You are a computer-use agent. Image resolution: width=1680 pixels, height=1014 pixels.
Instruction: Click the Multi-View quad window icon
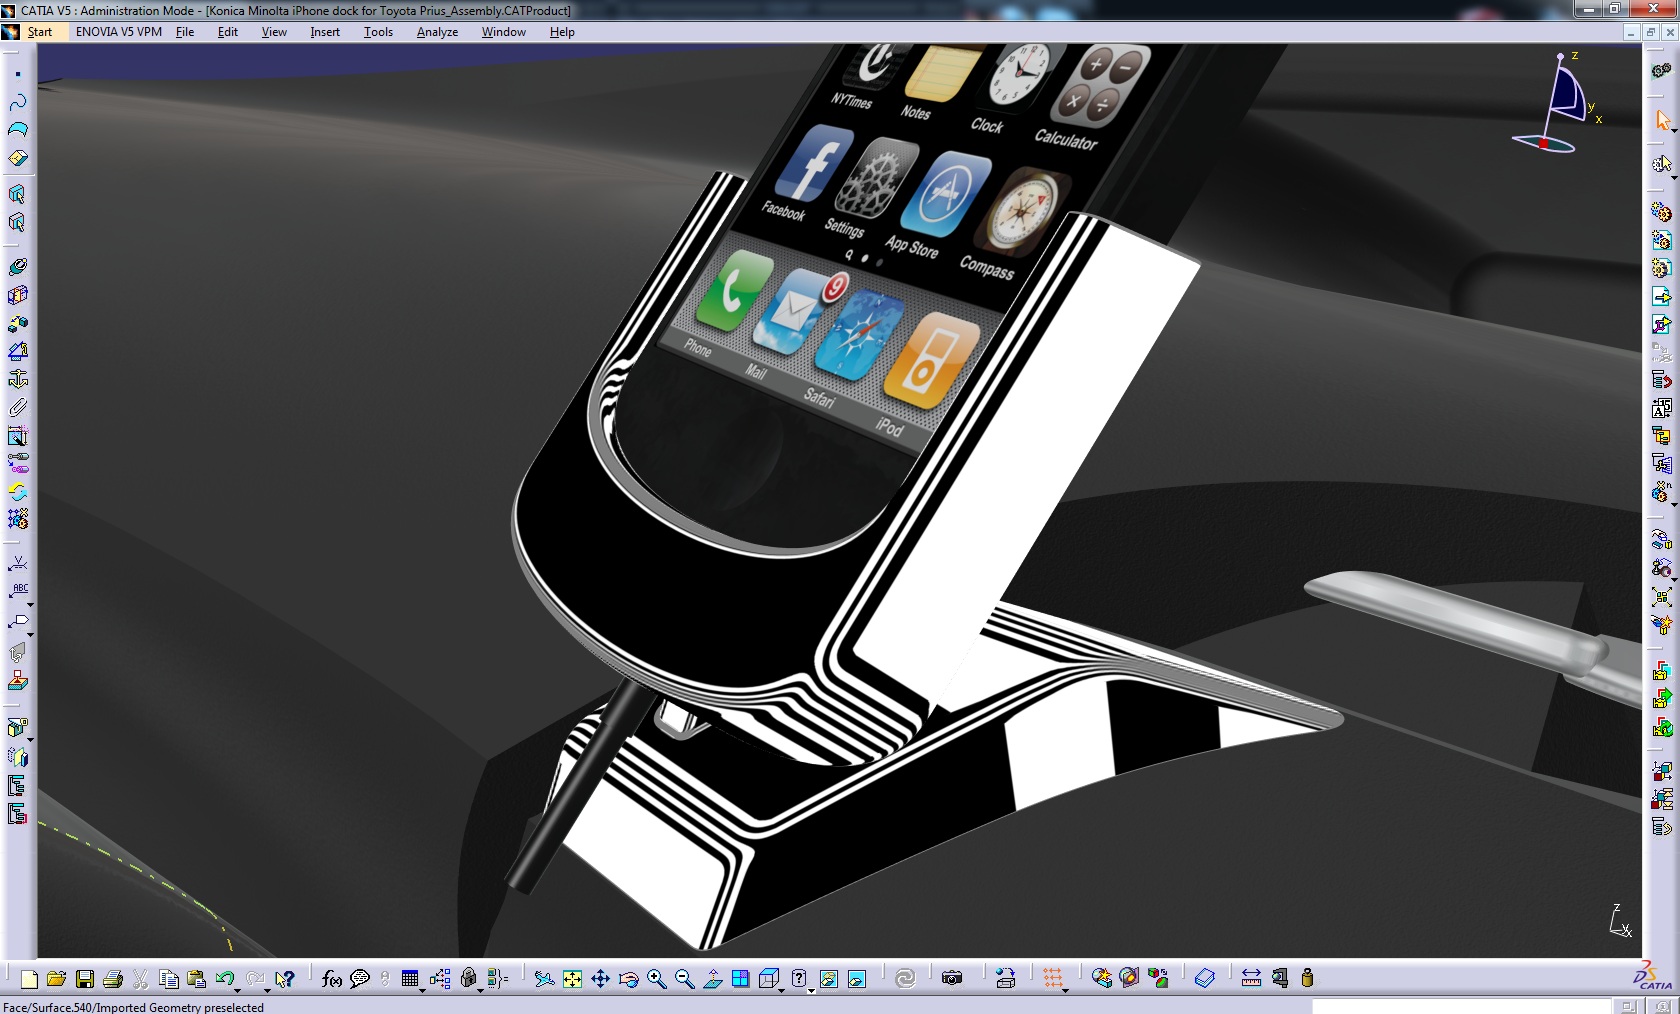pos(740,979)
